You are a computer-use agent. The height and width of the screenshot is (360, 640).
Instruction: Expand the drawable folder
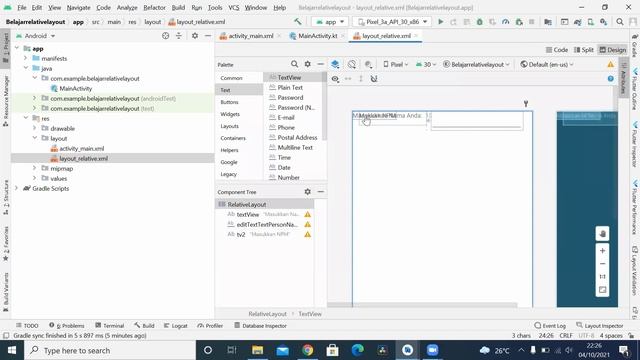[35, 128]
